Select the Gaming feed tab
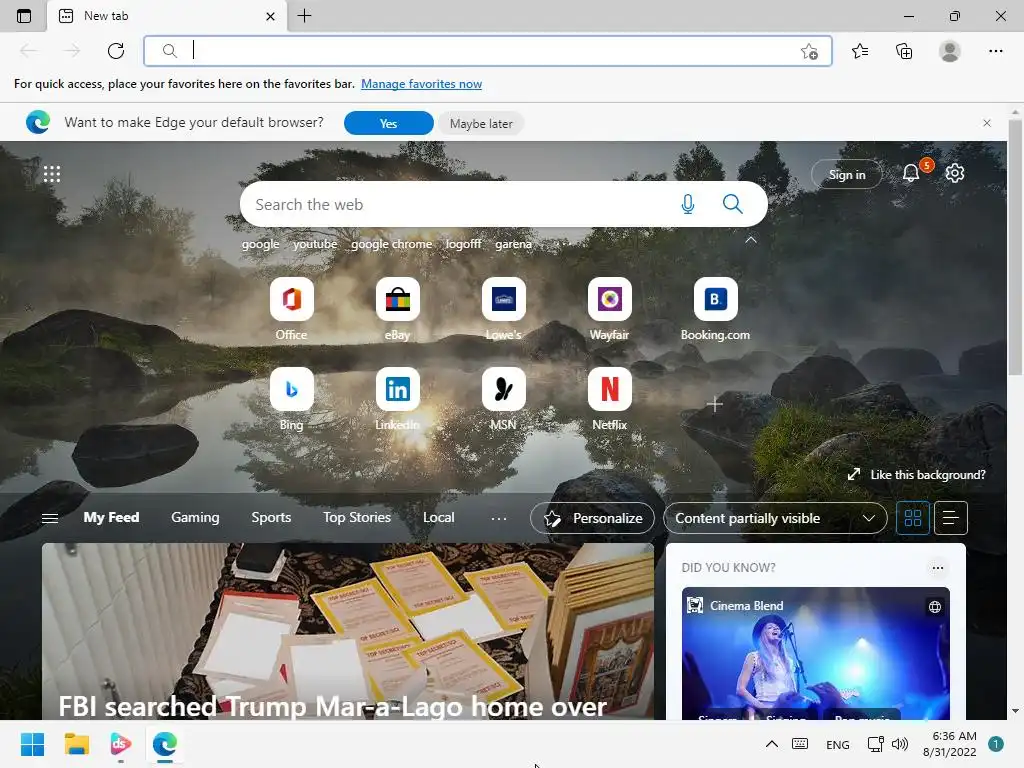The width and height of the screenshot is (1024, 768). click(x=195, y=517)
